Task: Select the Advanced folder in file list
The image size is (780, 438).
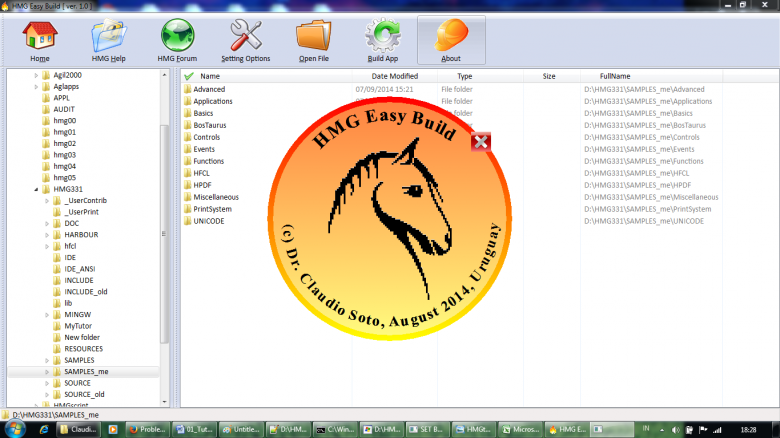Action: click(209, 90)
